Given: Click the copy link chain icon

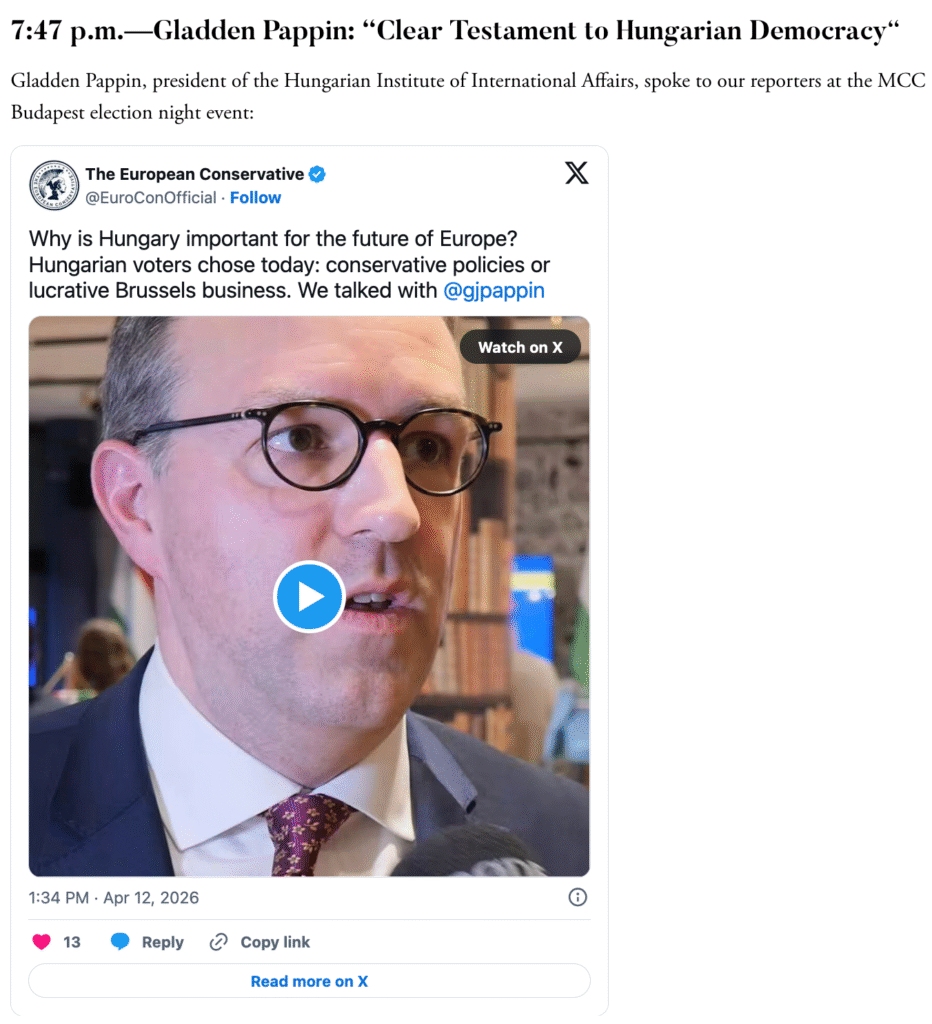Looking at the screenshot, I should 218,942.
